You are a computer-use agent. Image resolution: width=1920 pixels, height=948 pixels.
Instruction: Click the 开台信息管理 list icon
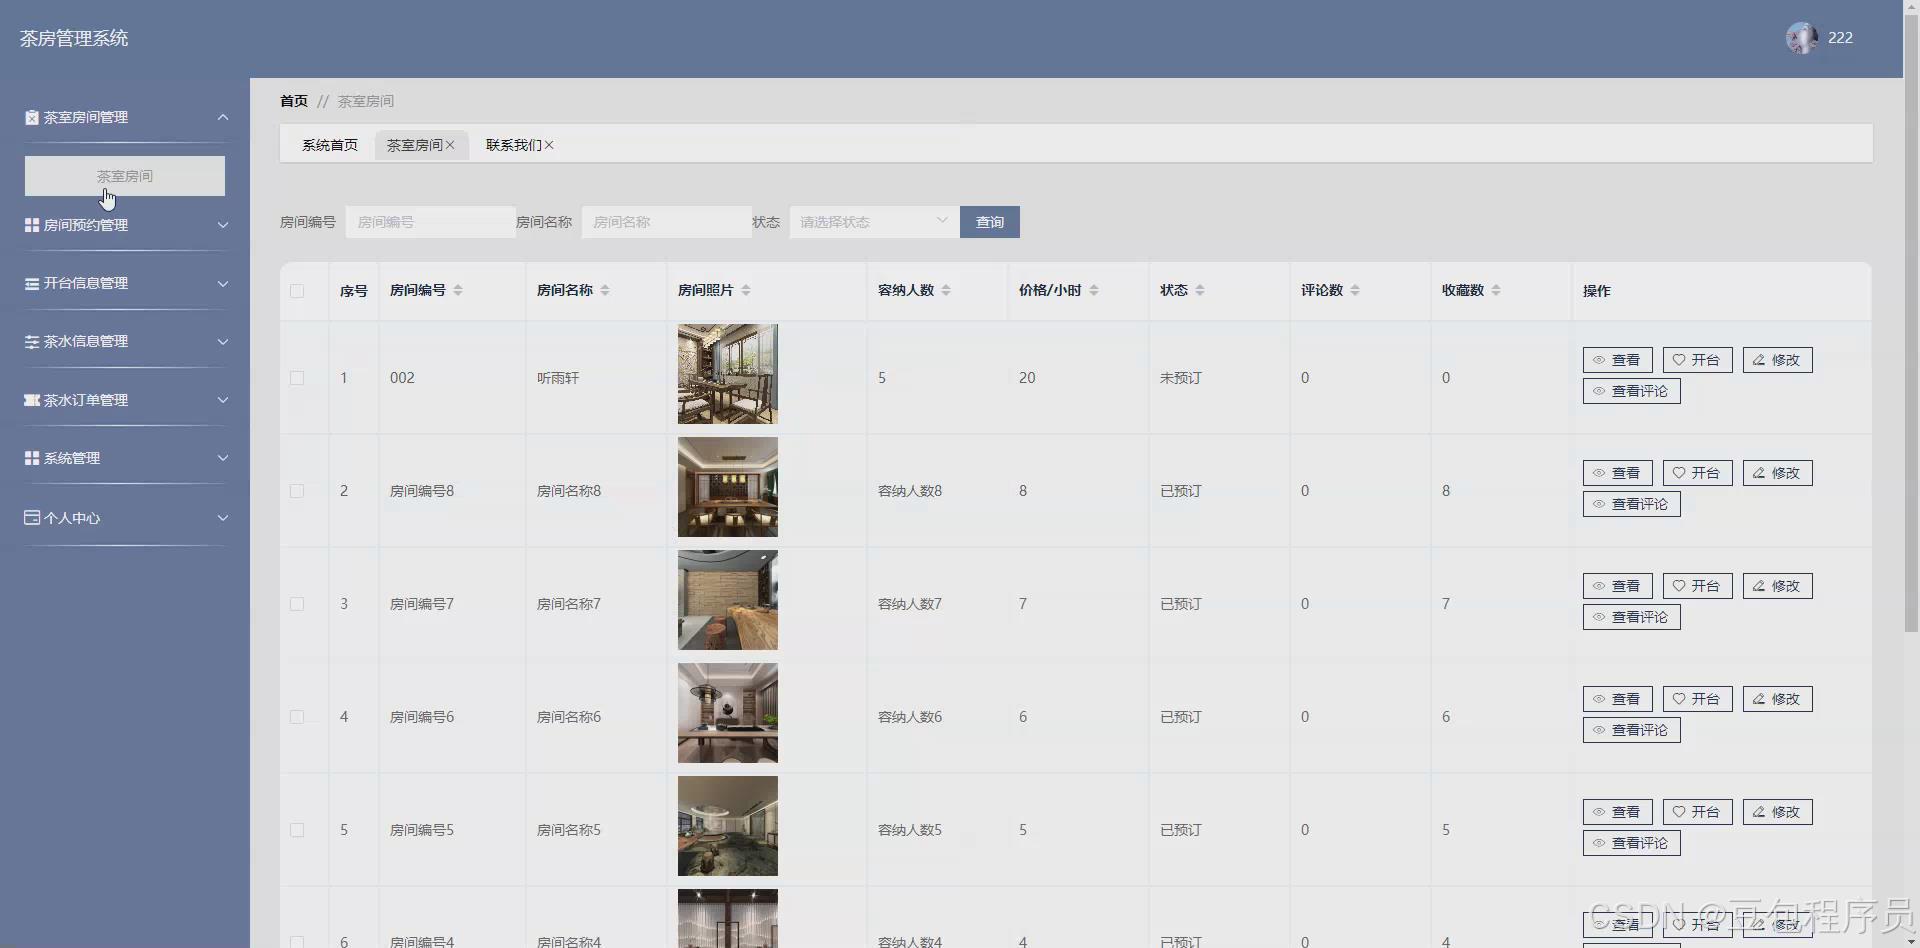point(32,284)
